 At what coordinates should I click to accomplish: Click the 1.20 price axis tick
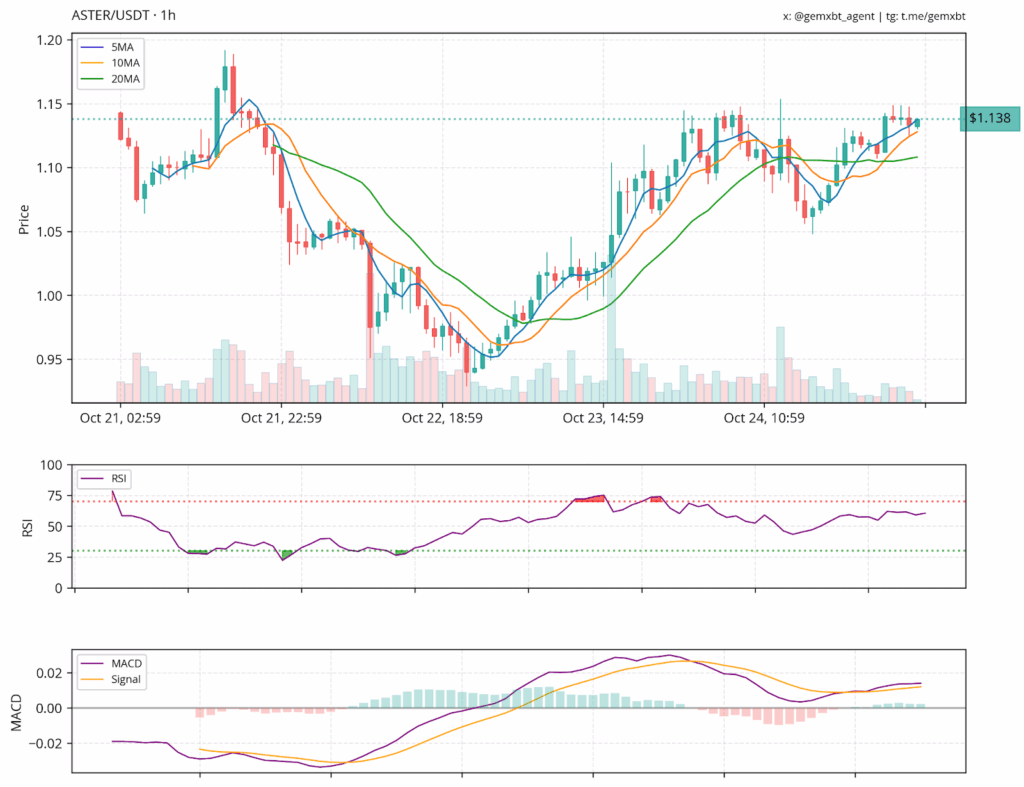[48, 40]
